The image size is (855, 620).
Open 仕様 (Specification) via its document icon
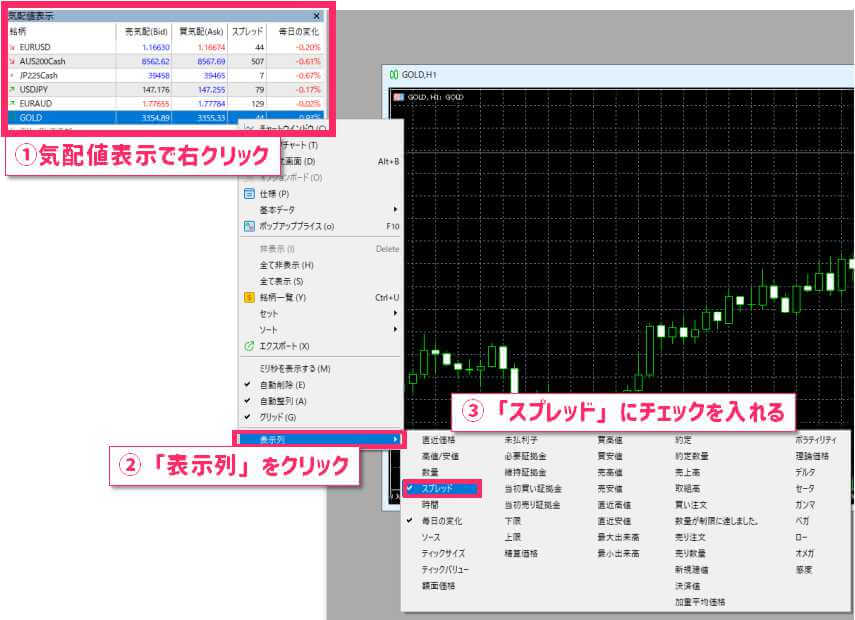point(249,195)
